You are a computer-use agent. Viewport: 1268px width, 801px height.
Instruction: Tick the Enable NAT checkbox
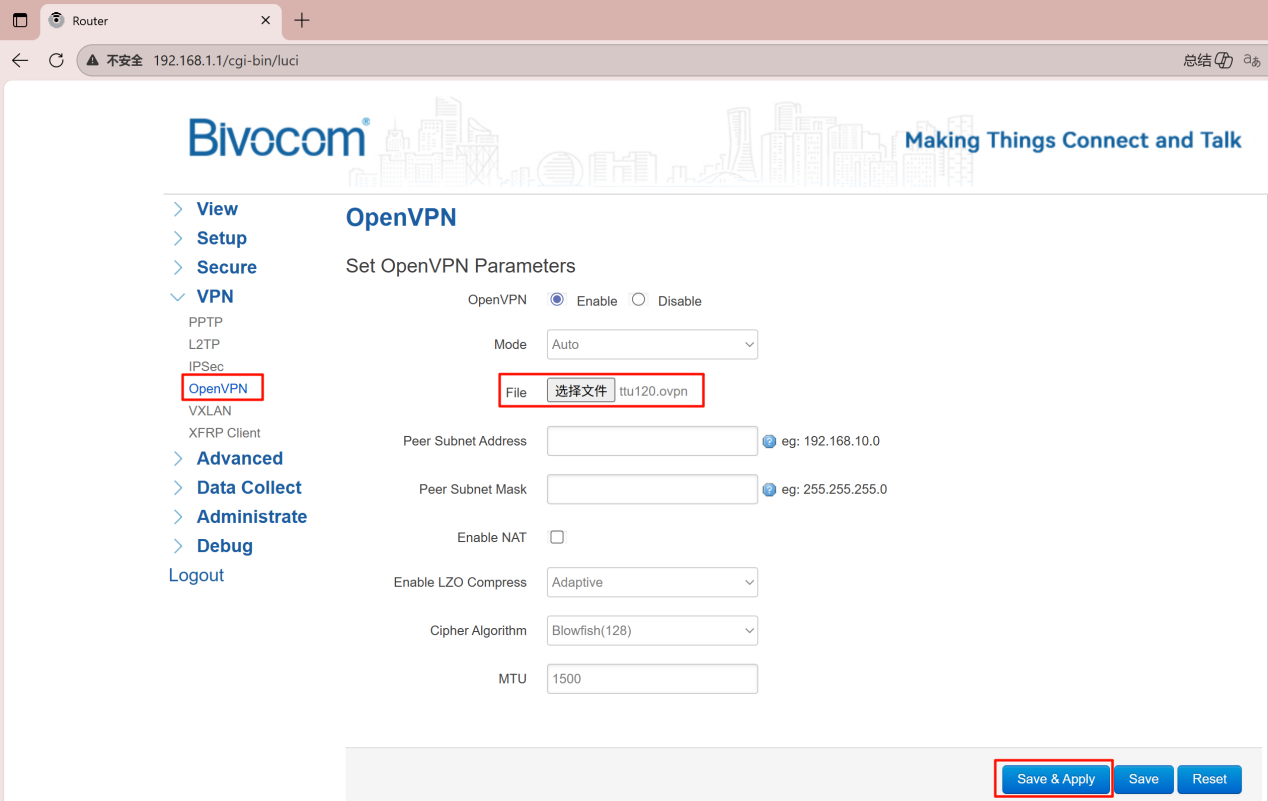tap(557, 537)
